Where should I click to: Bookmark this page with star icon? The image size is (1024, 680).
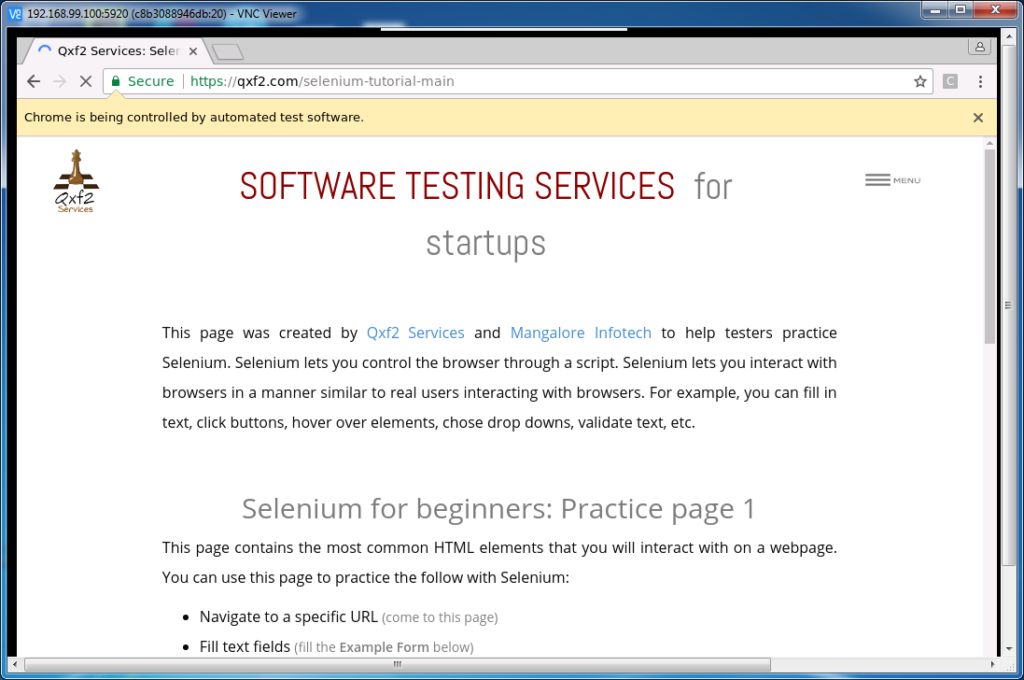point(920,82)
